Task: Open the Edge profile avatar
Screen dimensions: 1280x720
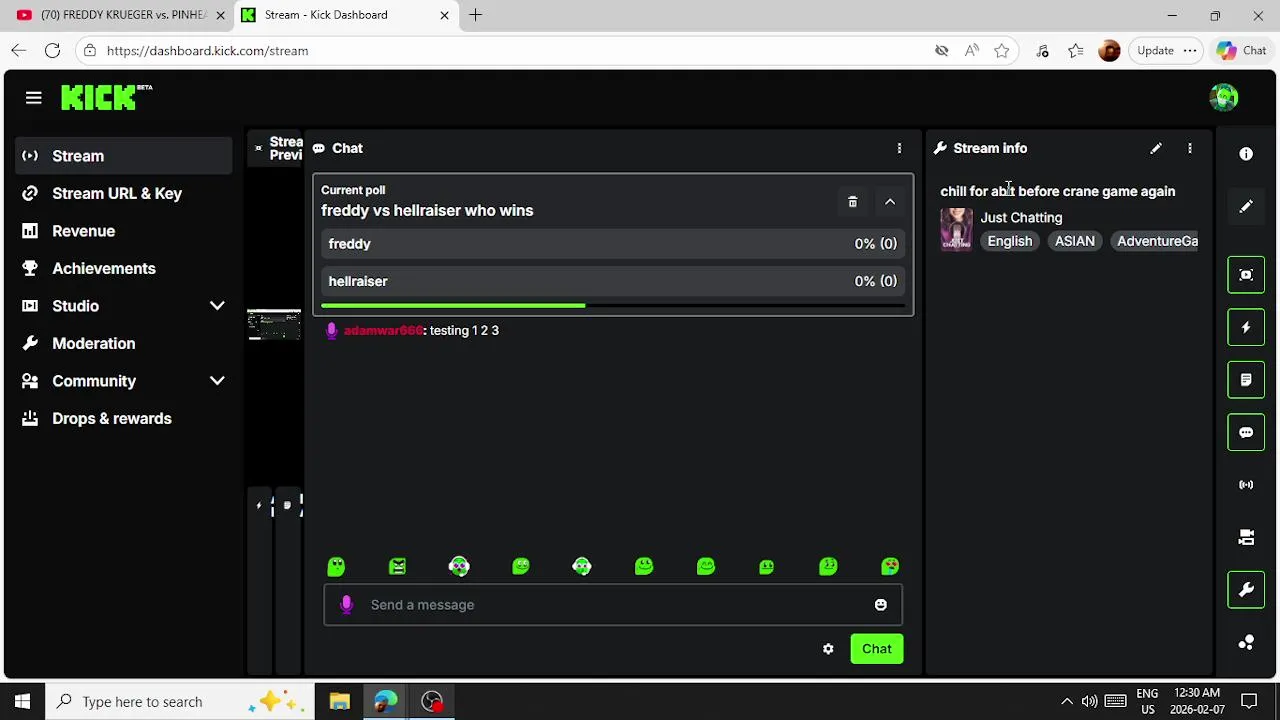Action: pyautogui.click(x=1109, y=50)
